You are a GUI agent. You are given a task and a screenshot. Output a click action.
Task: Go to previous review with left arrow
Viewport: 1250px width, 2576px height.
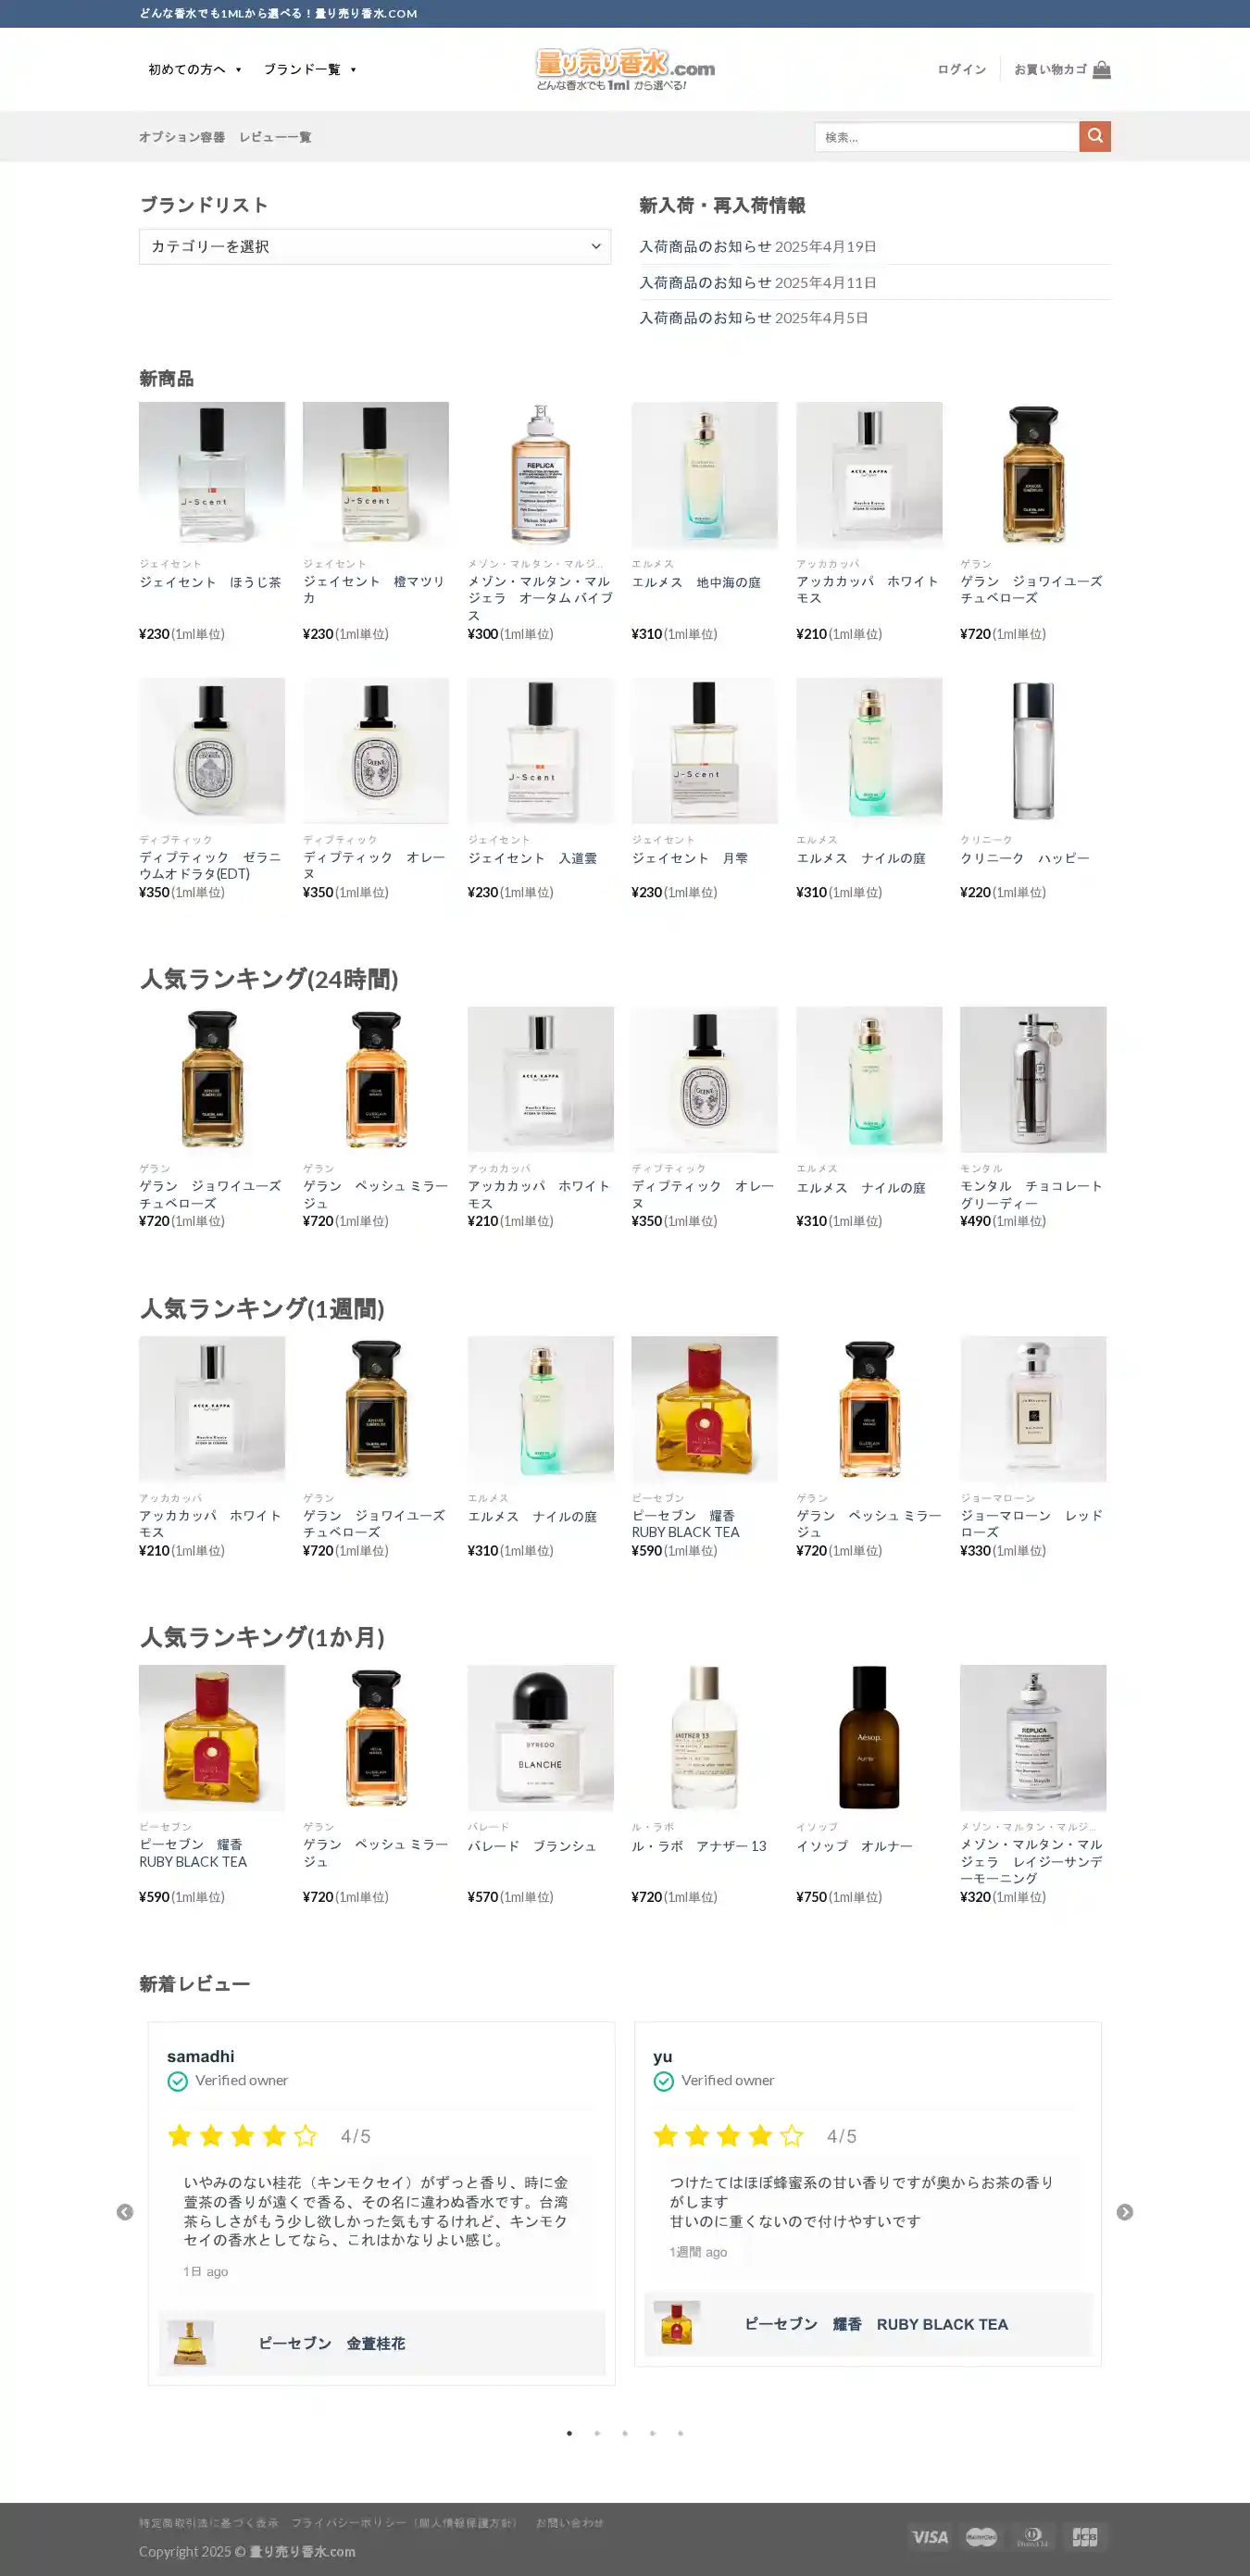tap(125, 2212)
